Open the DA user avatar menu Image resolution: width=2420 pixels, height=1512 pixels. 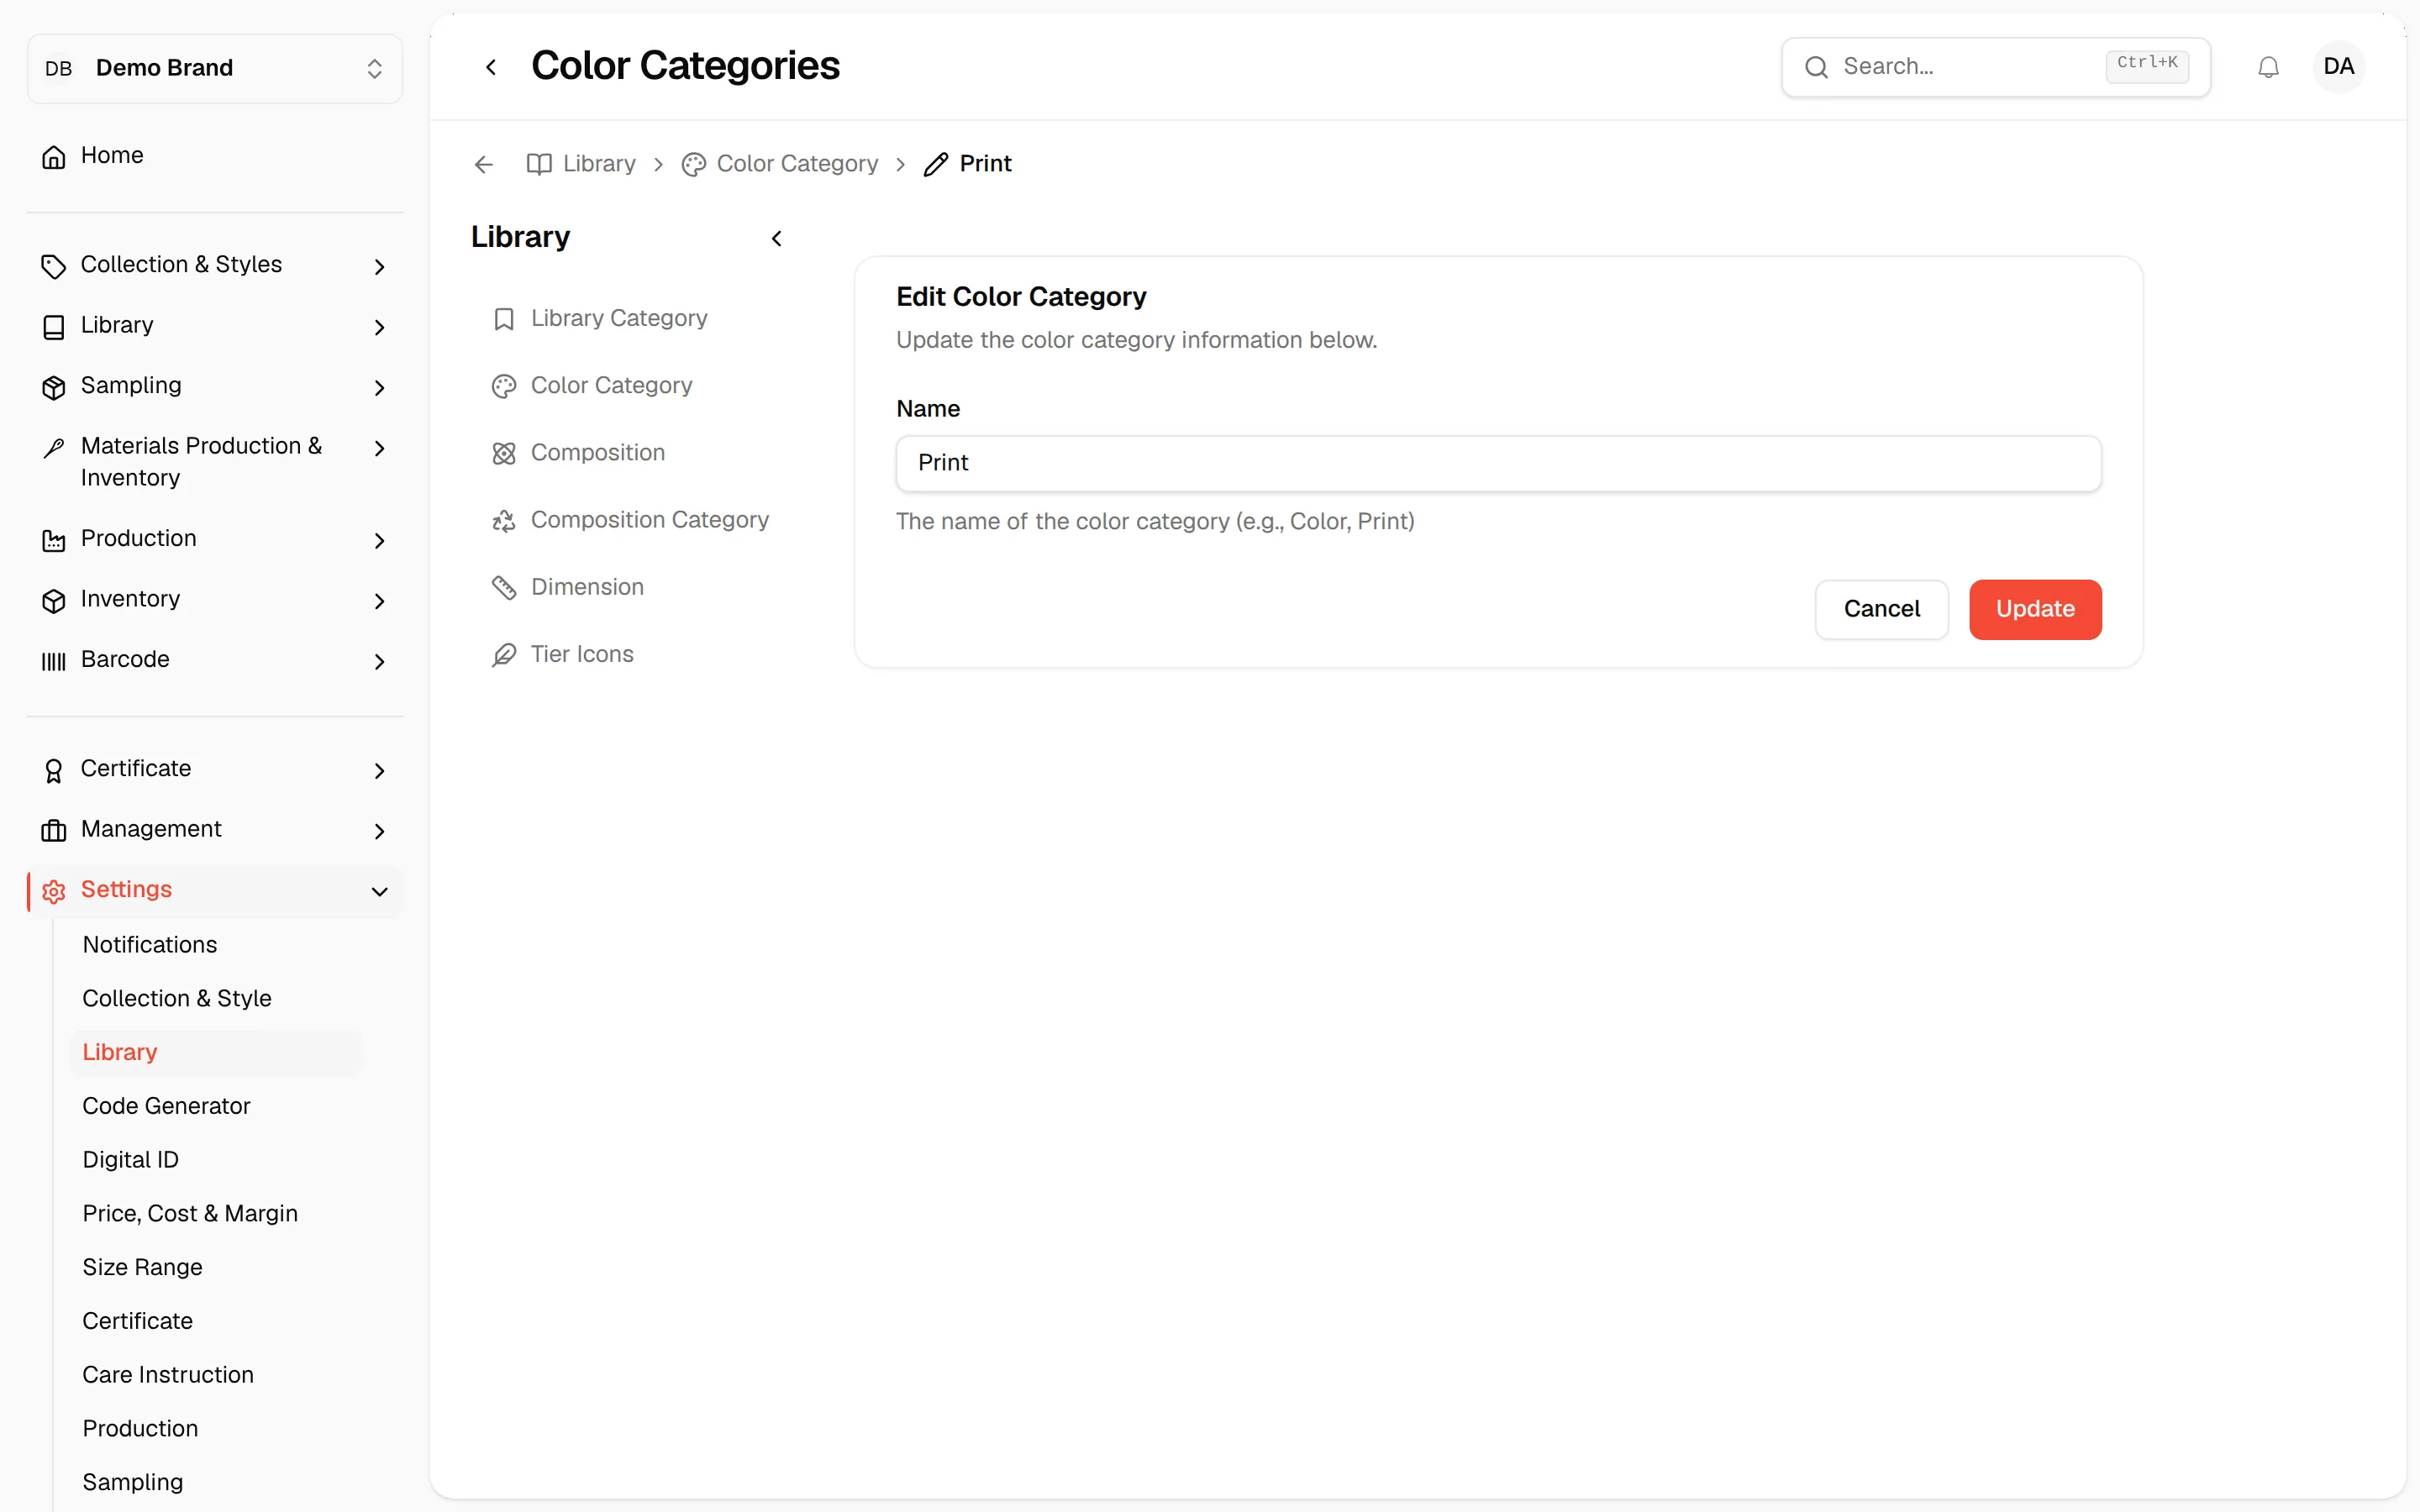pos(2338,67)
